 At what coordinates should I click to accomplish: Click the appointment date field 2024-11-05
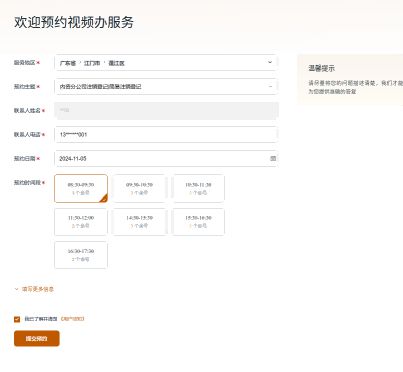[166, 159]
